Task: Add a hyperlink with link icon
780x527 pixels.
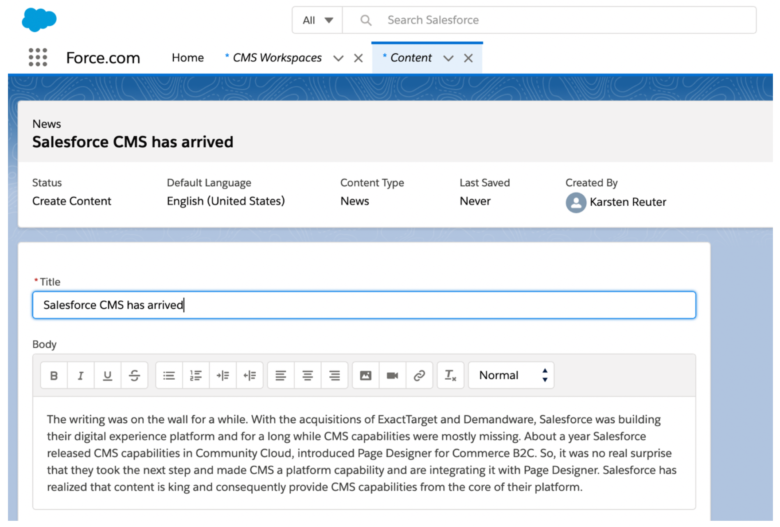Action: click(419, 375)
